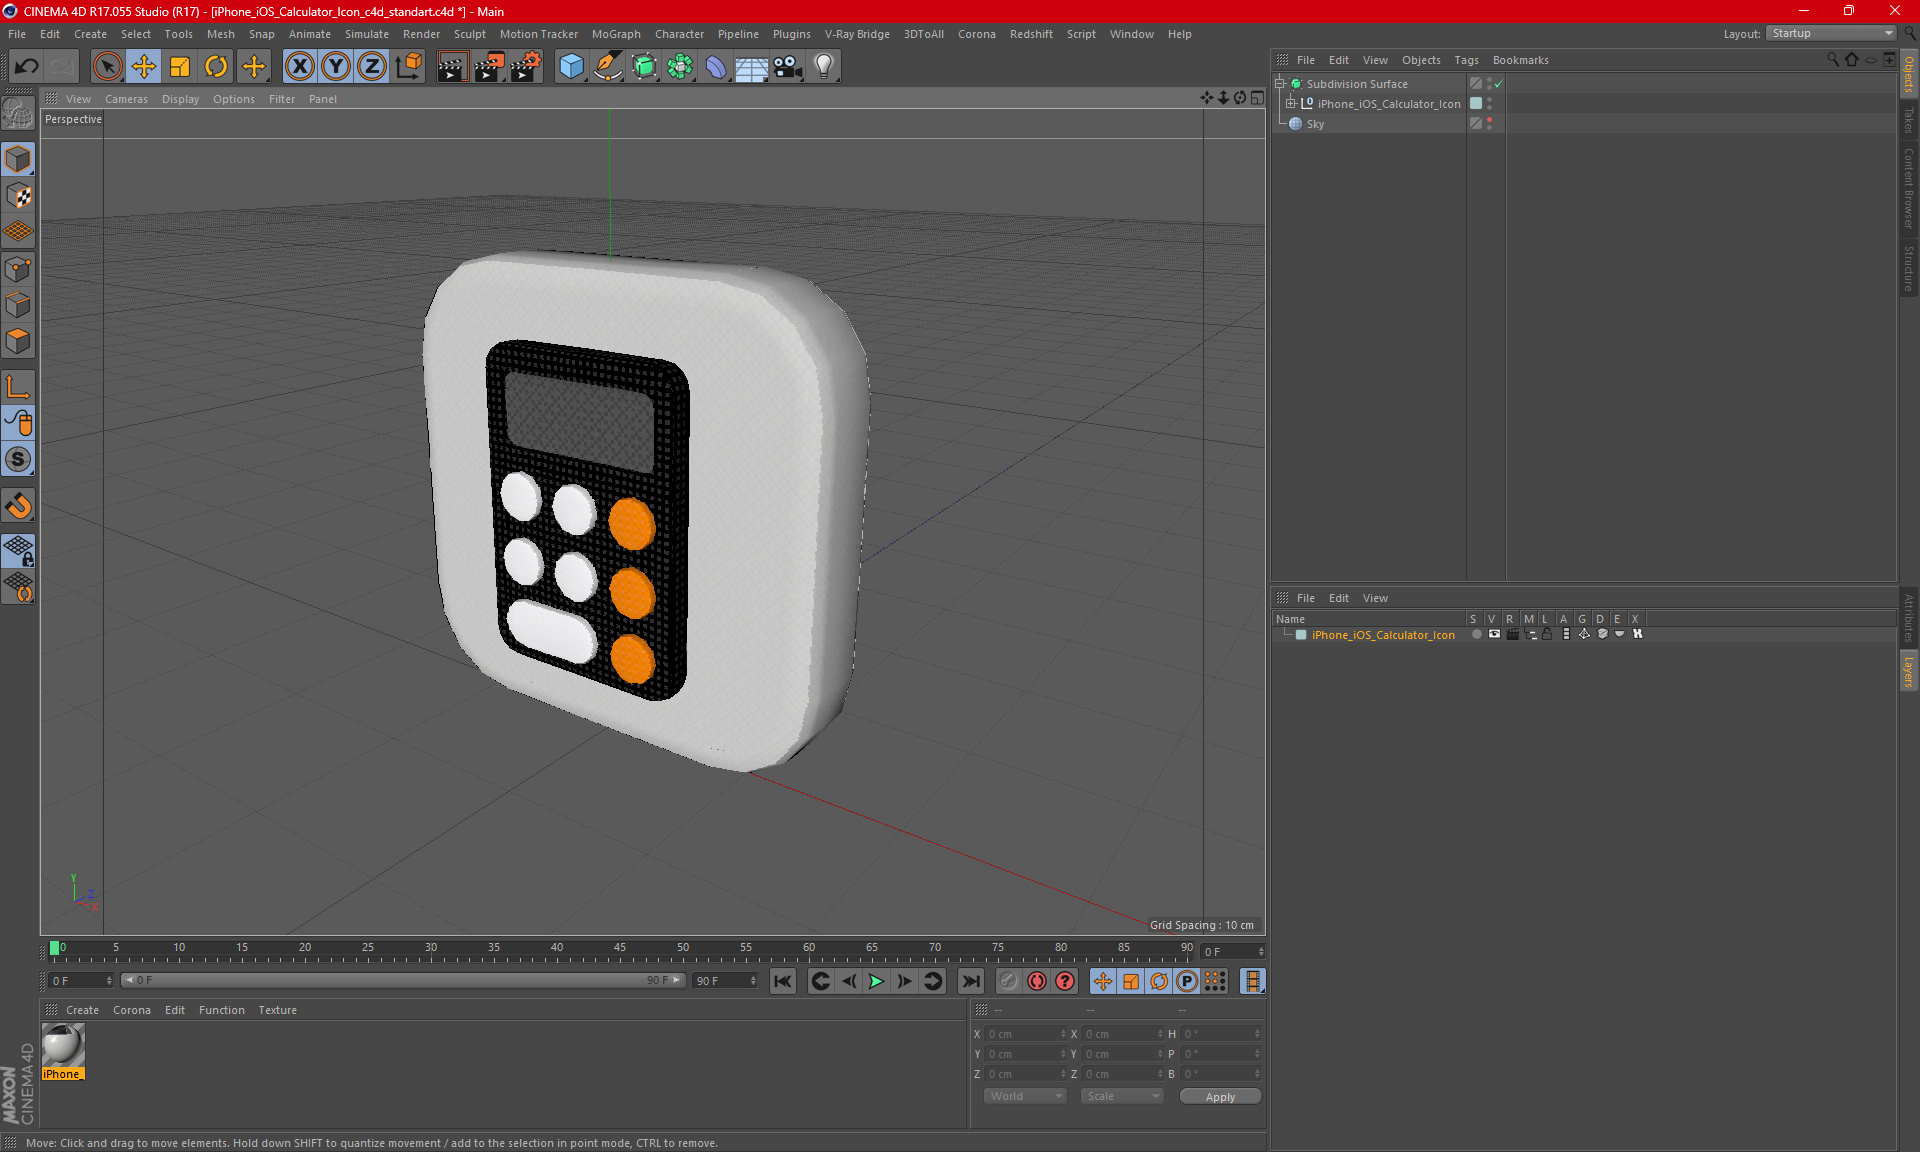This screenshot has width=1920, height=1152.
Task: Select the Scale tool
Action: pyautogui.click(x=180, y=67)
